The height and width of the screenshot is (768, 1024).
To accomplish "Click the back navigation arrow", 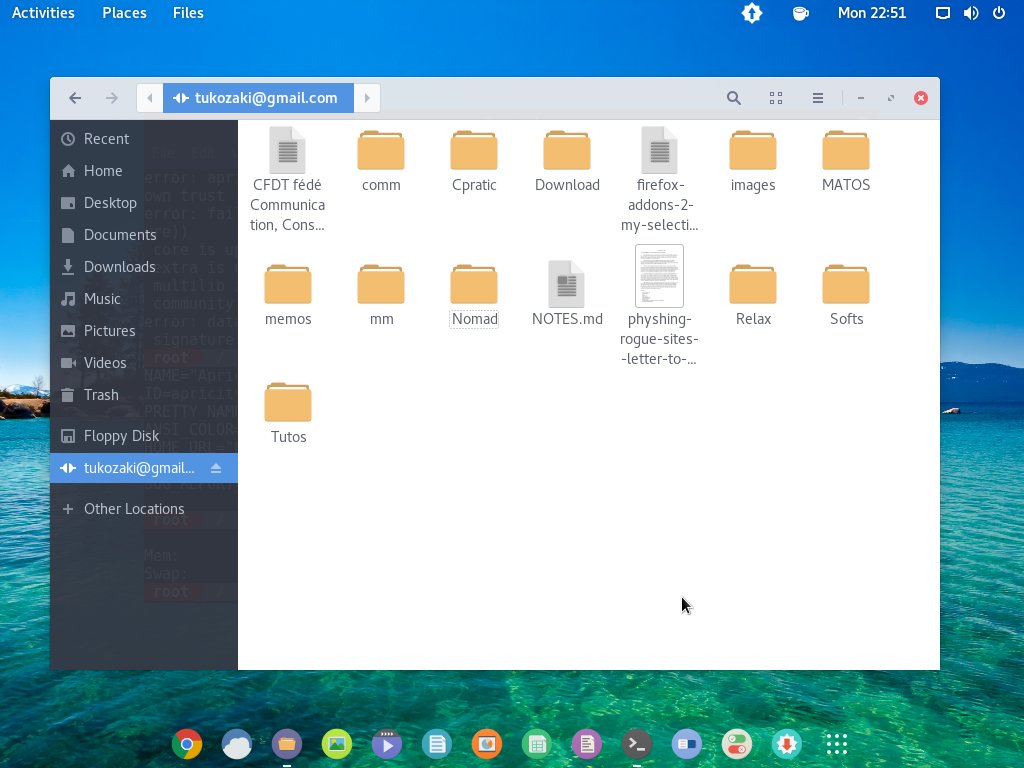I will click(x=75, y=98).
